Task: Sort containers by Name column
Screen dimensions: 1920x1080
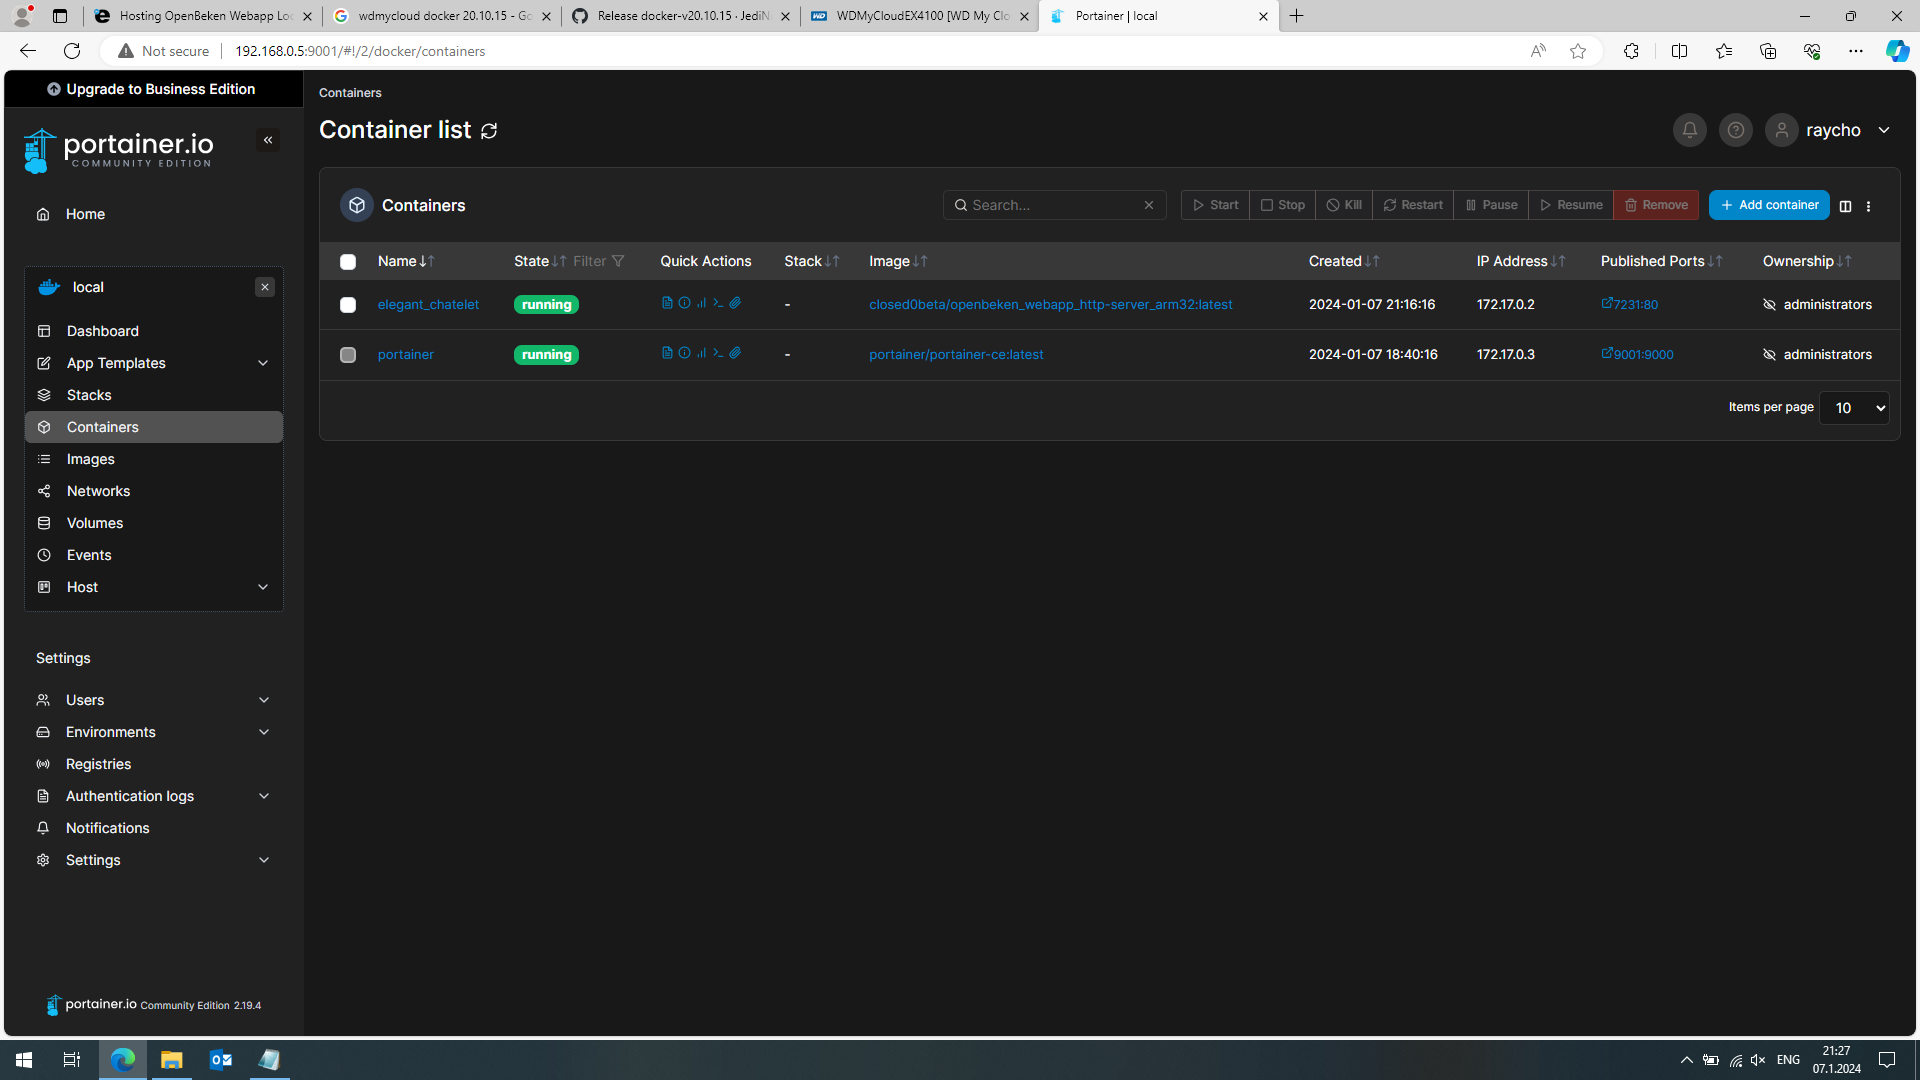Action: 405,261
